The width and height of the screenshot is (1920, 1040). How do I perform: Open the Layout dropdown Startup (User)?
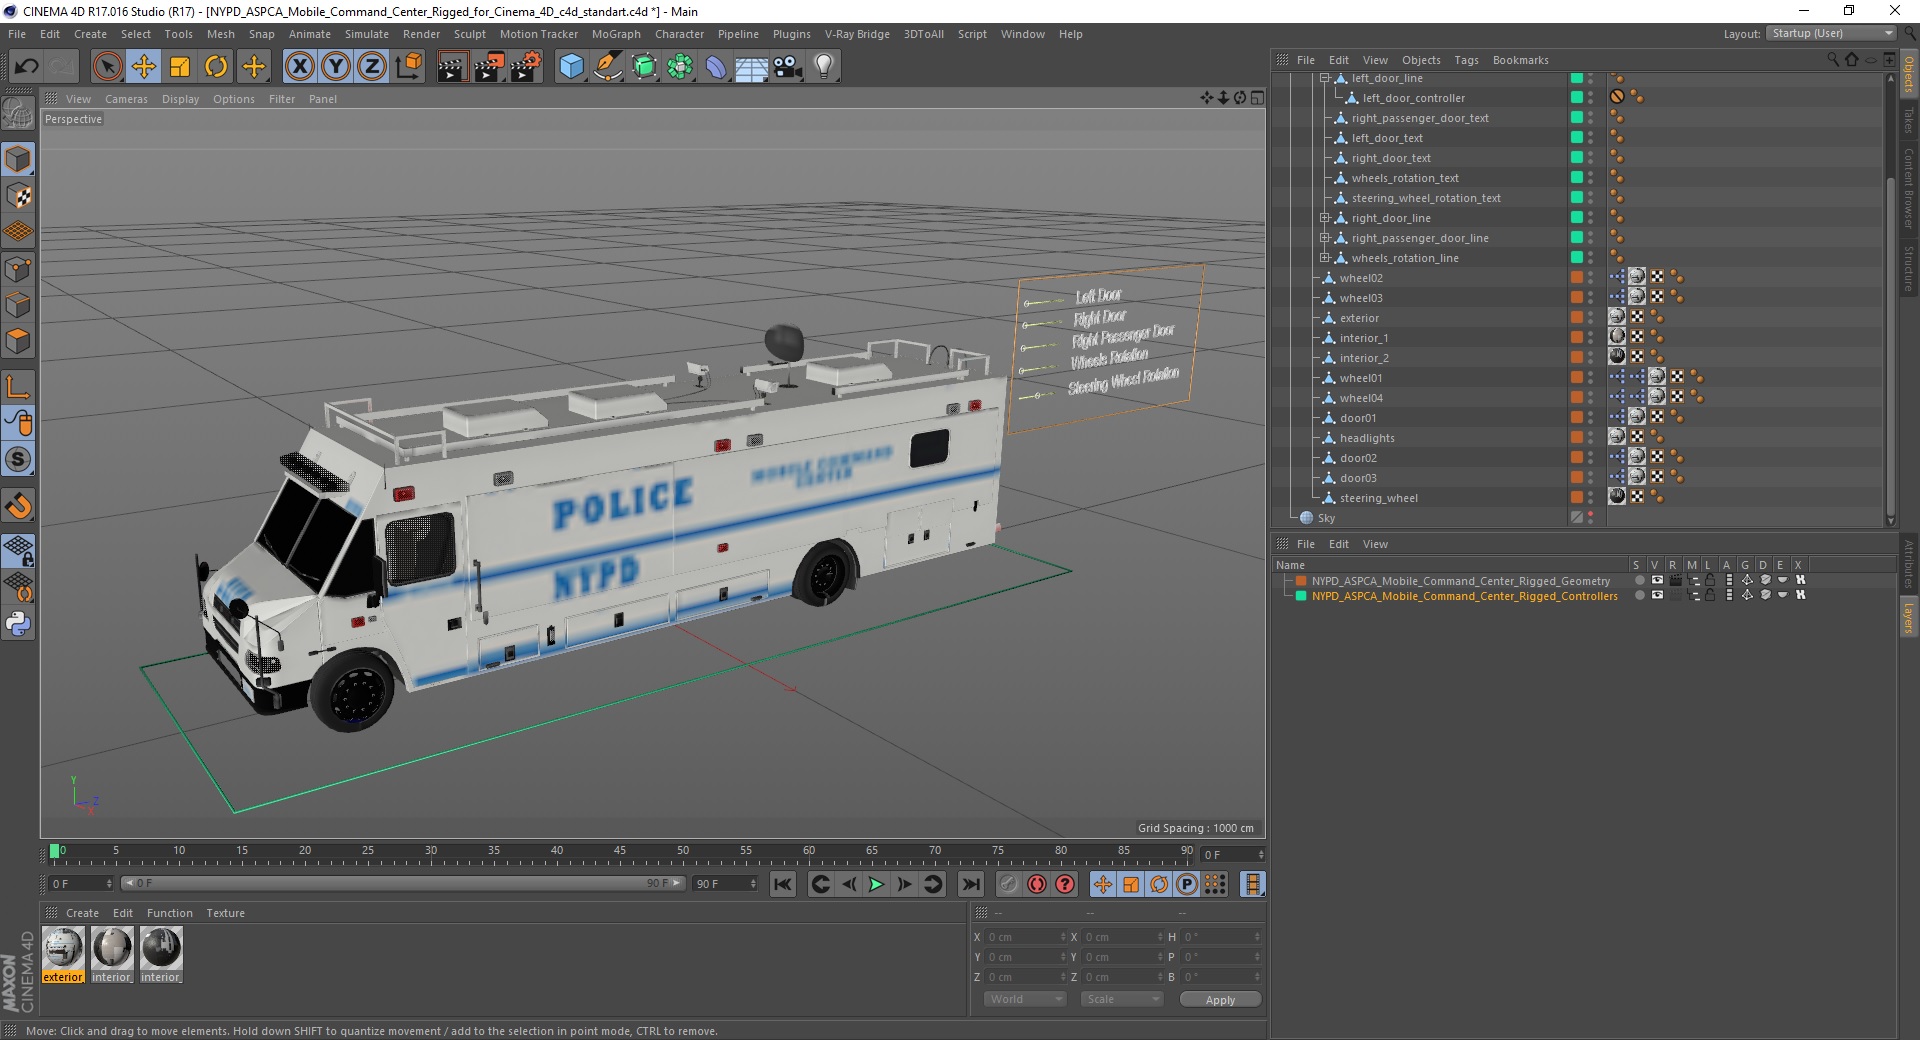pyautogui.click(x=1831, y=33)
